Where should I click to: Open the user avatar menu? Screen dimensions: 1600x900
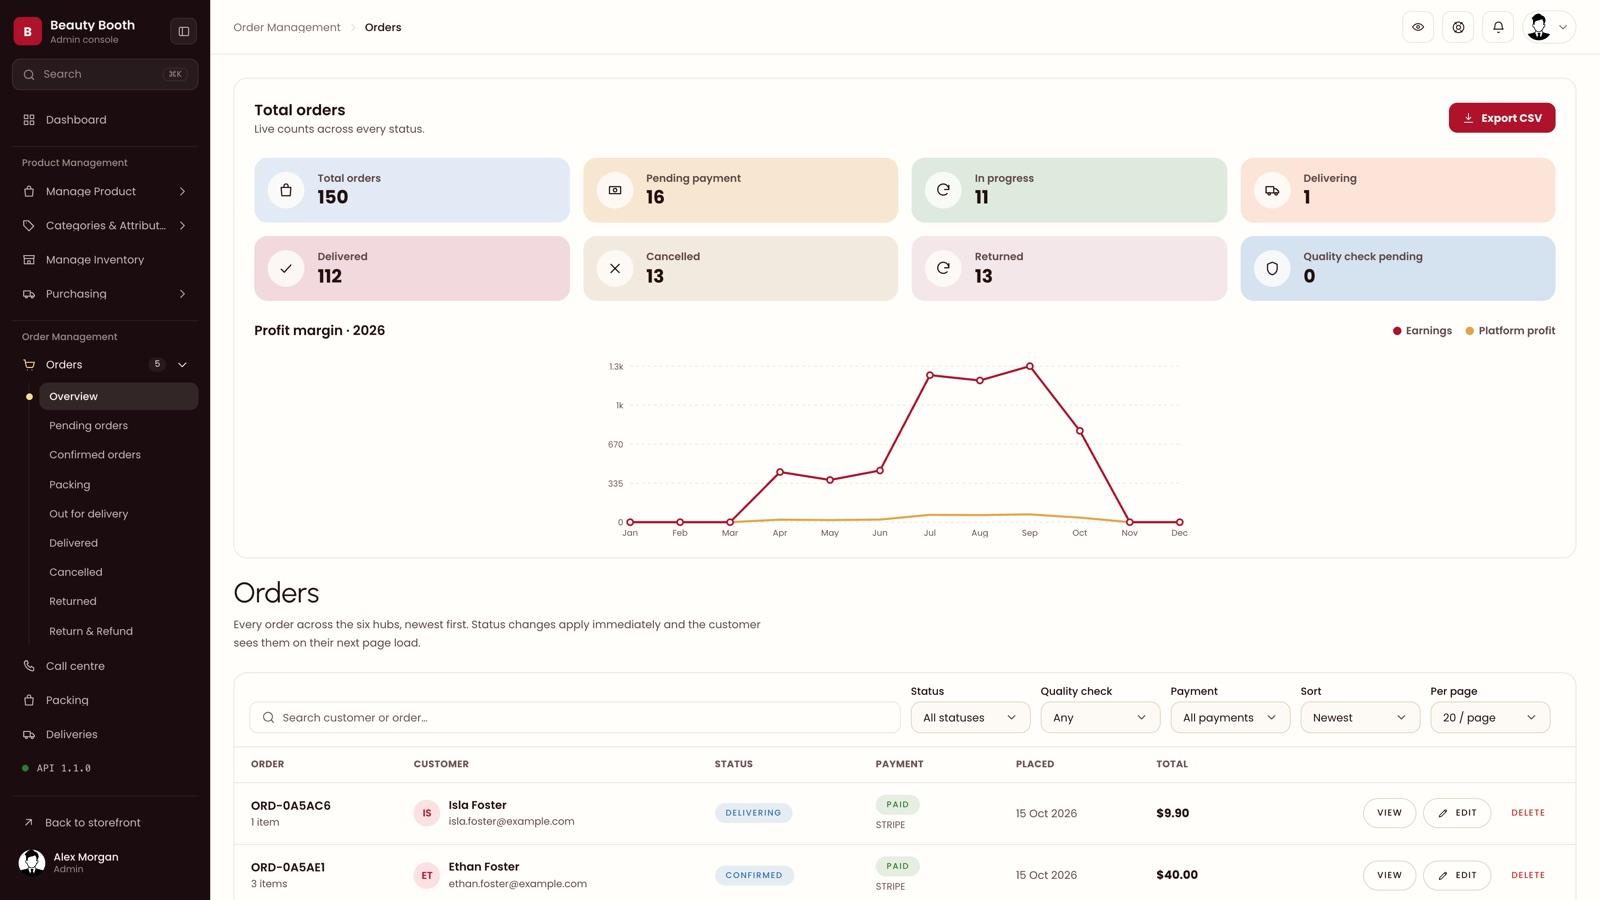tap(1548, 27)
